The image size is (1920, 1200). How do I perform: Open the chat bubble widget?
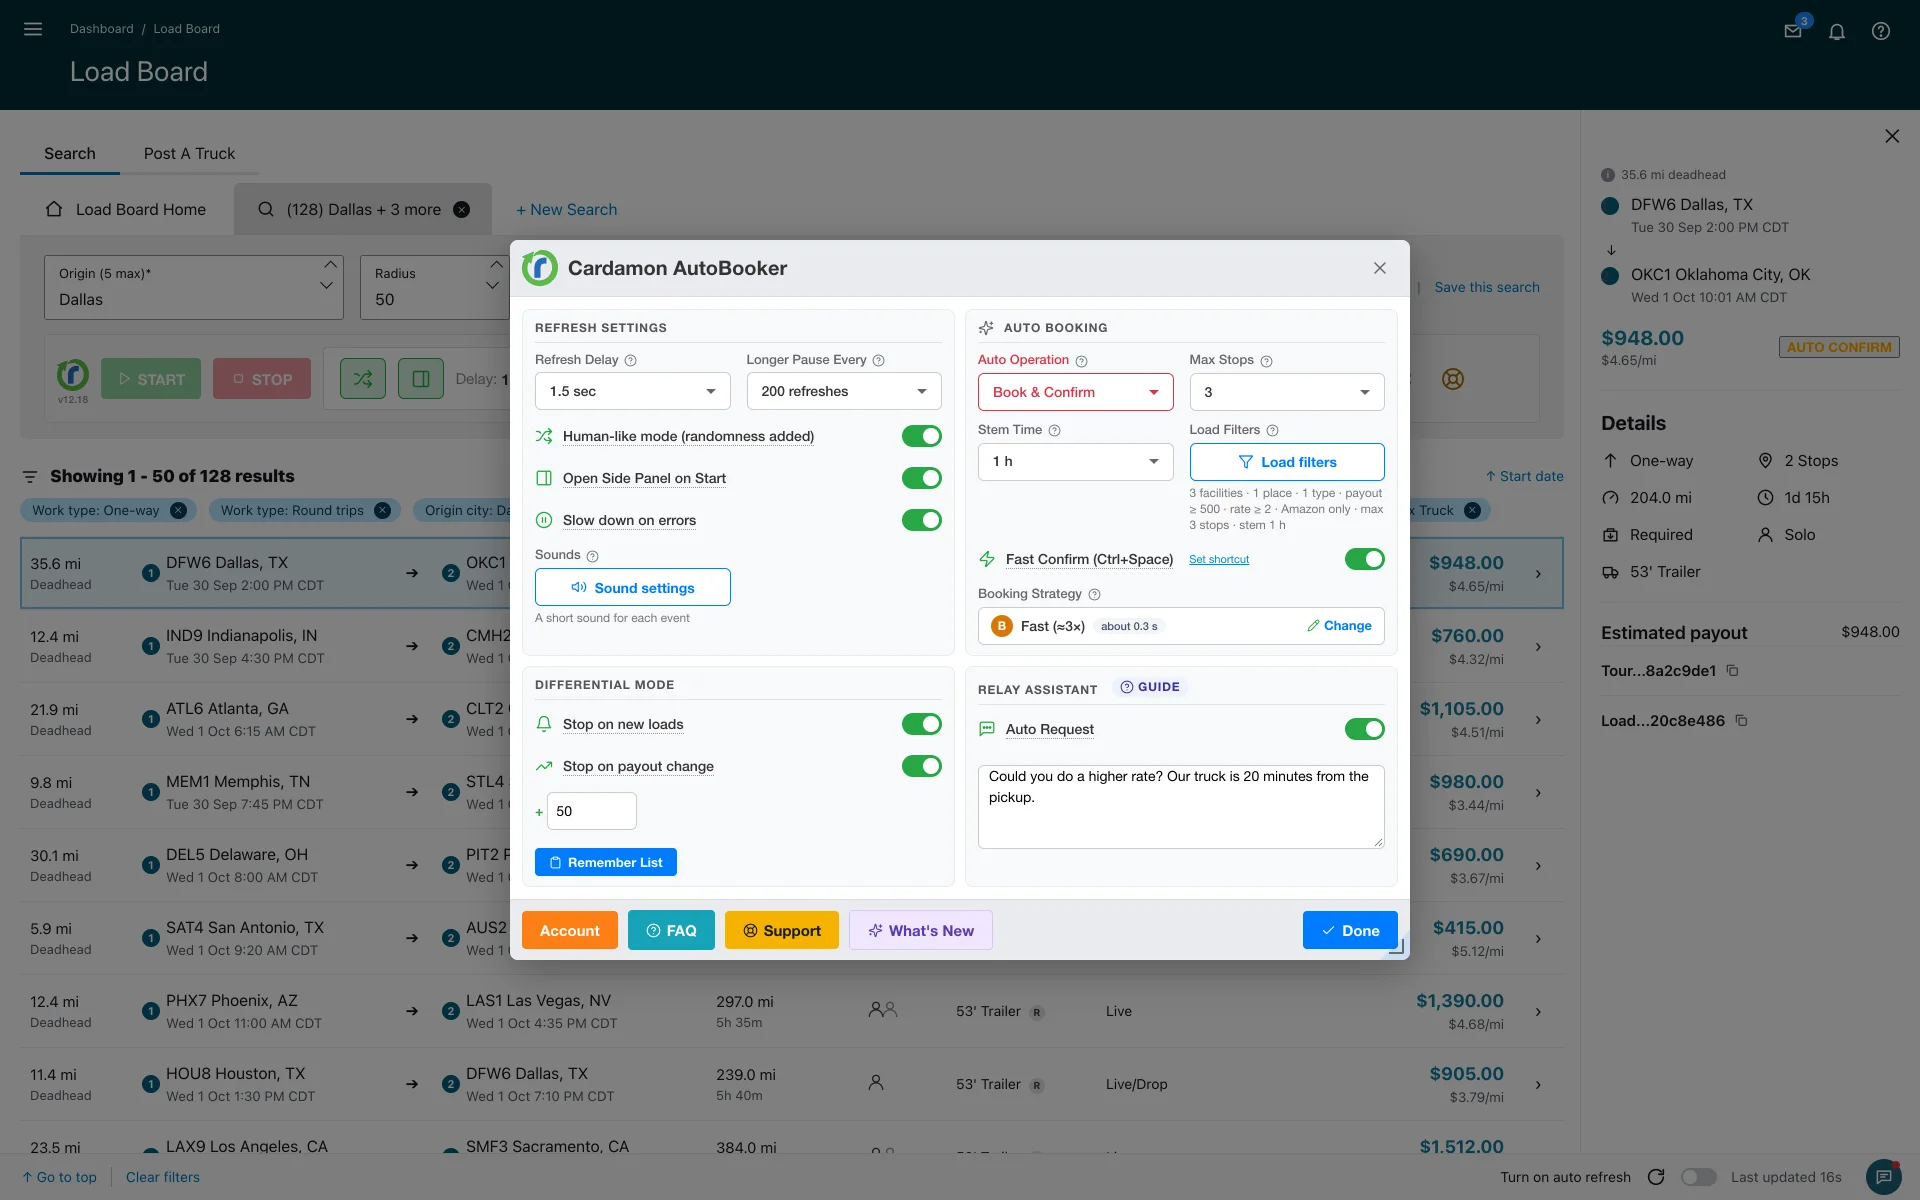tap(1884, 1177)
